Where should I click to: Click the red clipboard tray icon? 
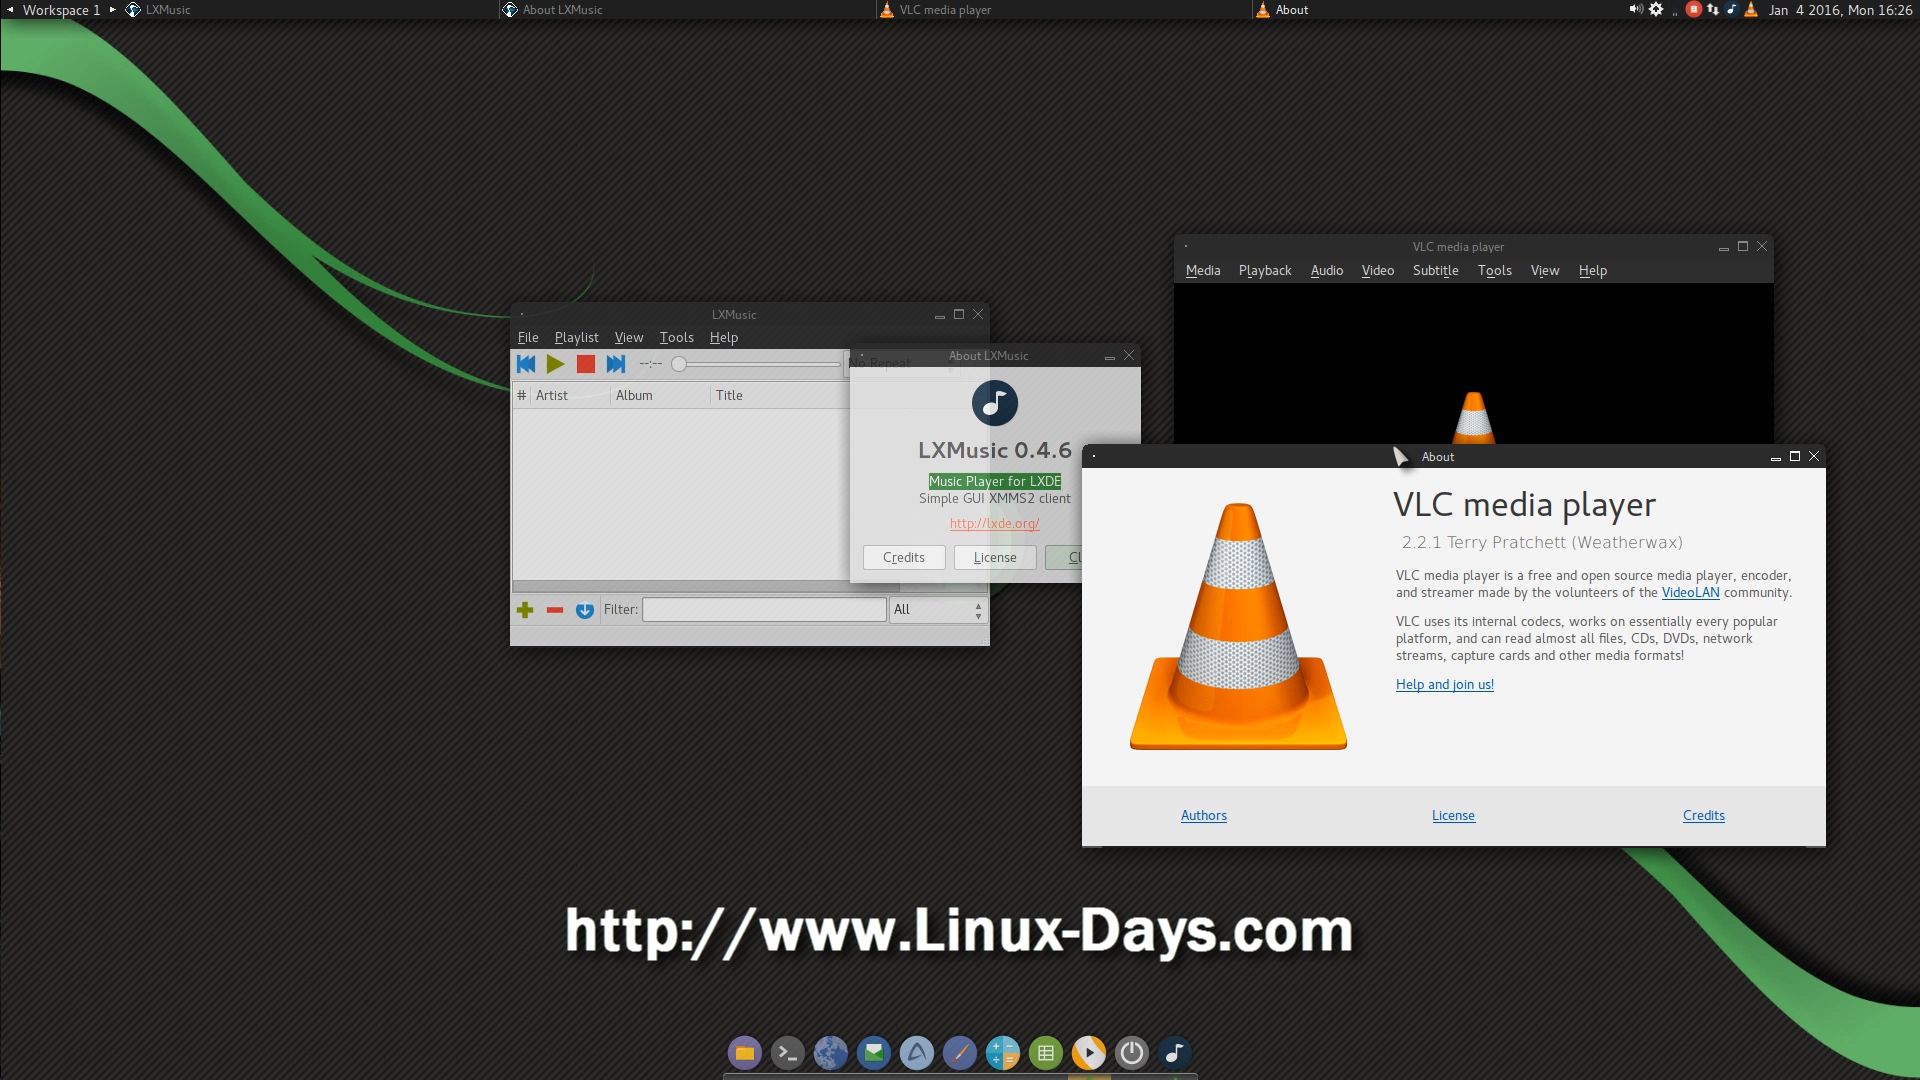(x=1694, y=9)
